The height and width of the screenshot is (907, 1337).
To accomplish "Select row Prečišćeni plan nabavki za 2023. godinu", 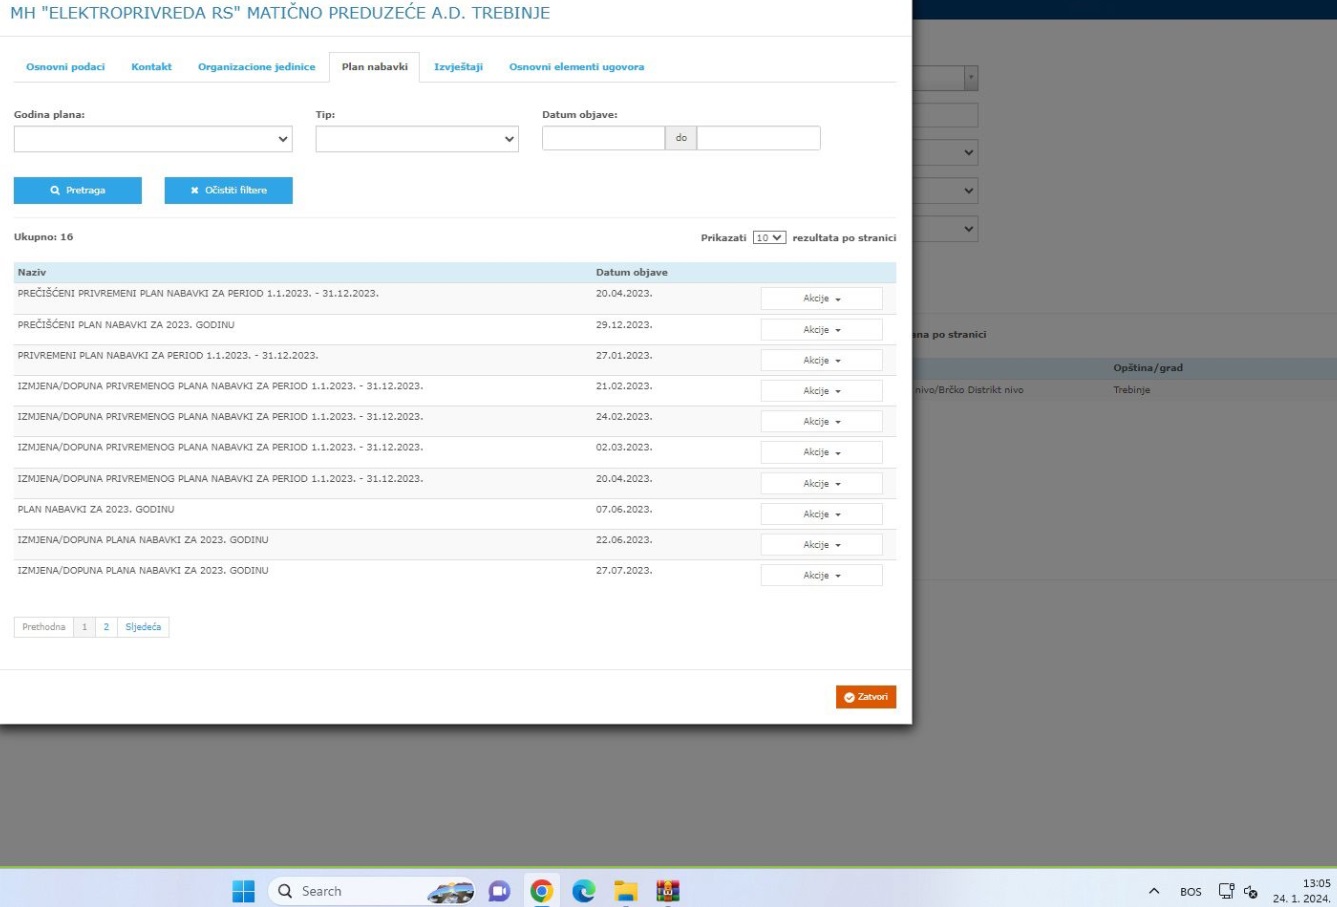I will (x=455, y=330).
